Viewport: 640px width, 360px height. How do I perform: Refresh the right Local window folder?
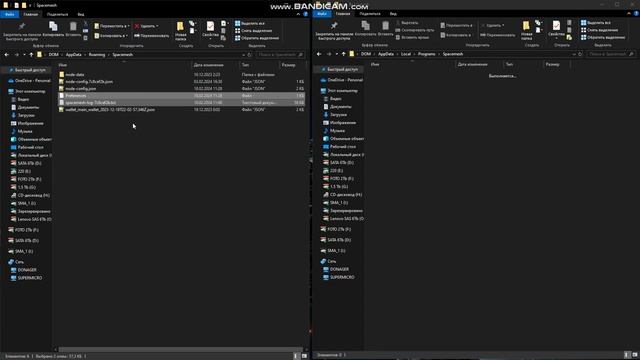(580, 54)
